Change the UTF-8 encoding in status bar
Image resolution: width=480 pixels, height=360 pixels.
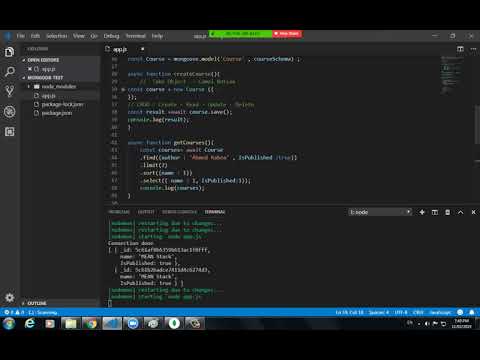click(401, 312)
